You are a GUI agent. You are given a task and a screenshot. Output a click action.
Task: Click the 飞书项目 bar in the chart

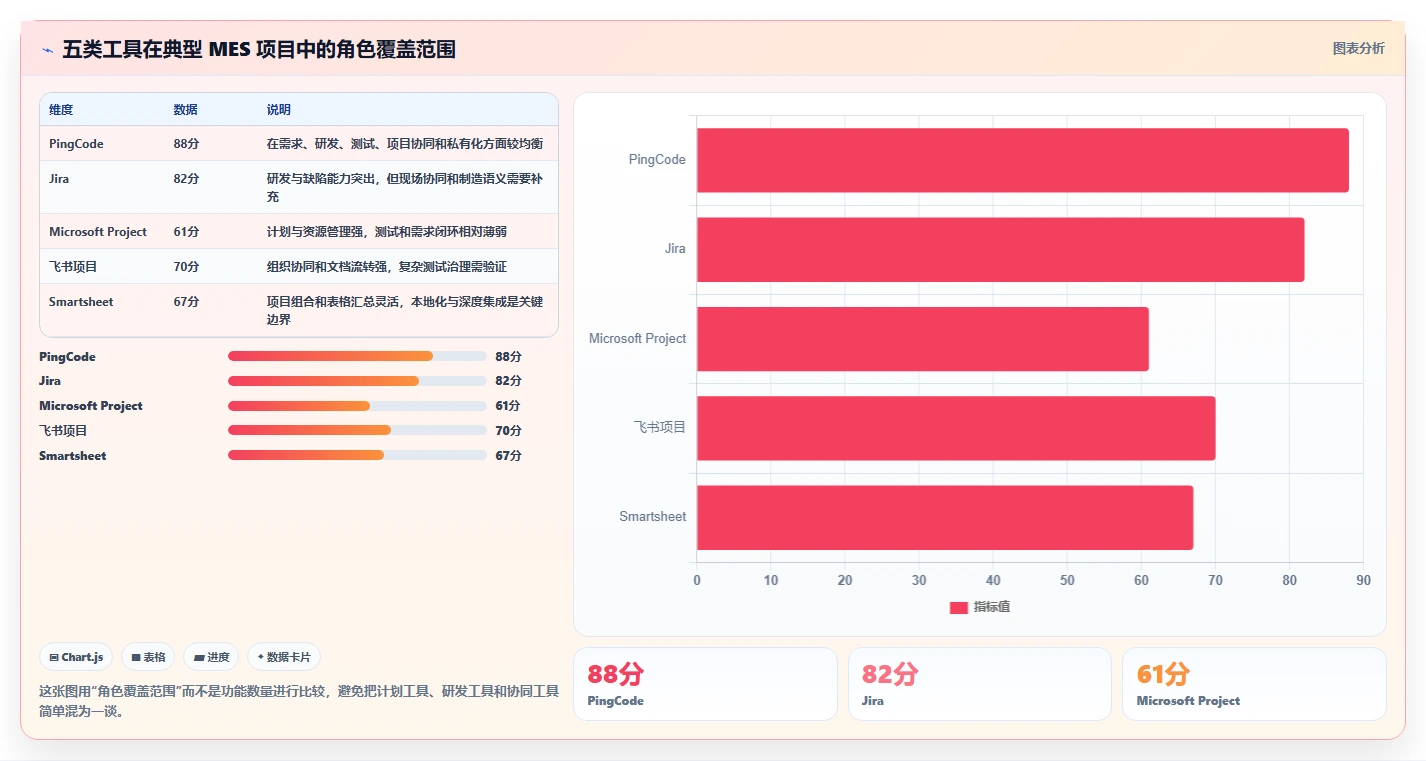pos(956,428)
